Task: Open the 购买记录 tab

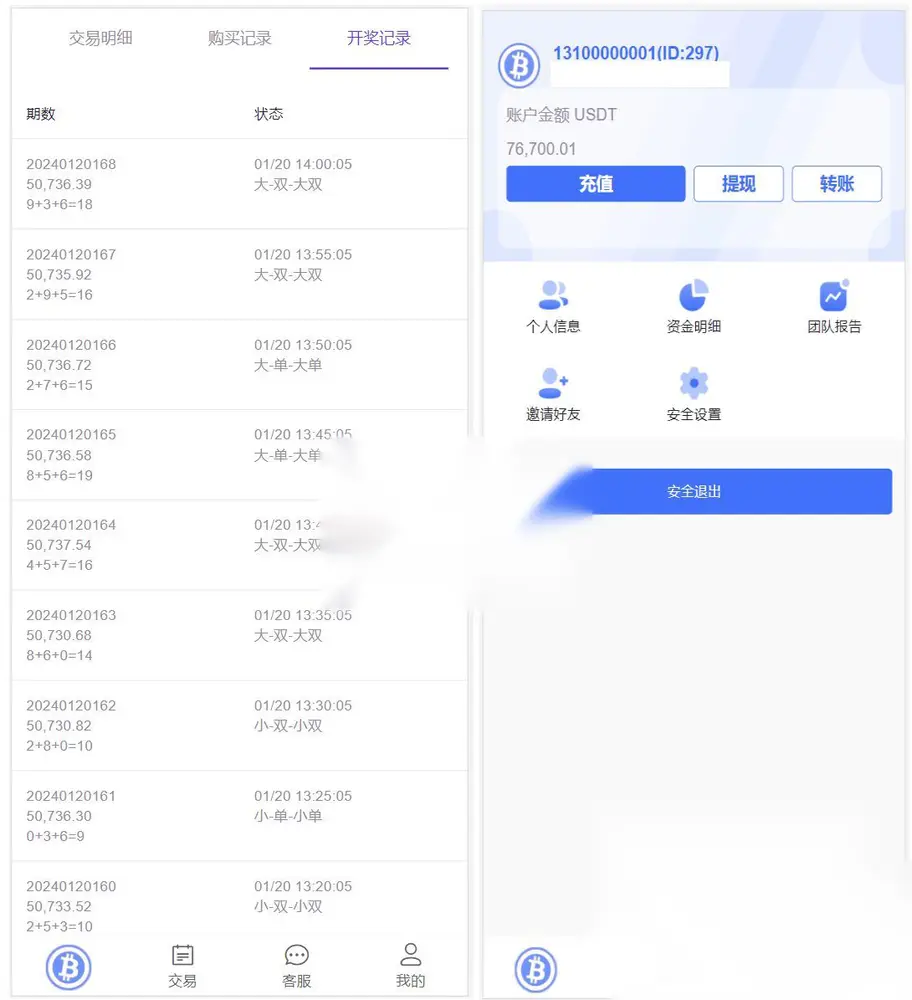Action: (240, 38)
